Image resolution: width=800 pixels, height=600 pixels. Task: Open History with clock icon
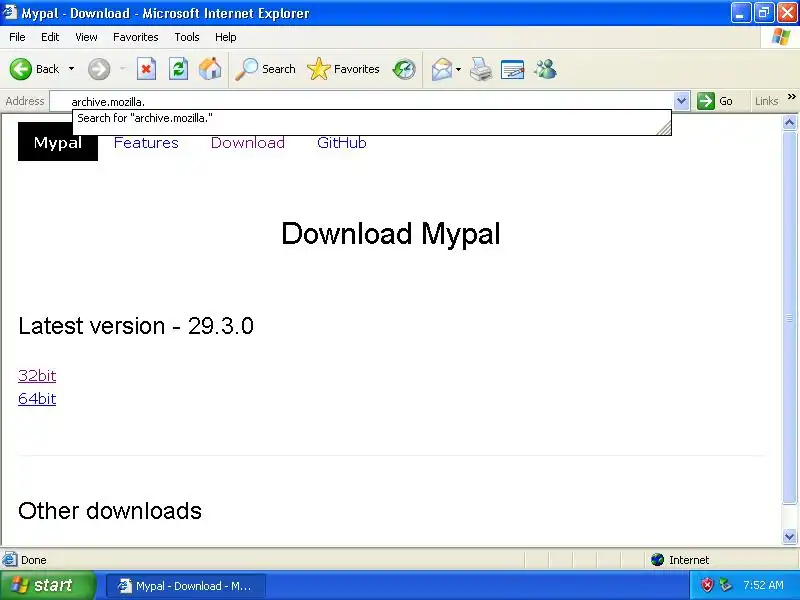click(404, 69)
